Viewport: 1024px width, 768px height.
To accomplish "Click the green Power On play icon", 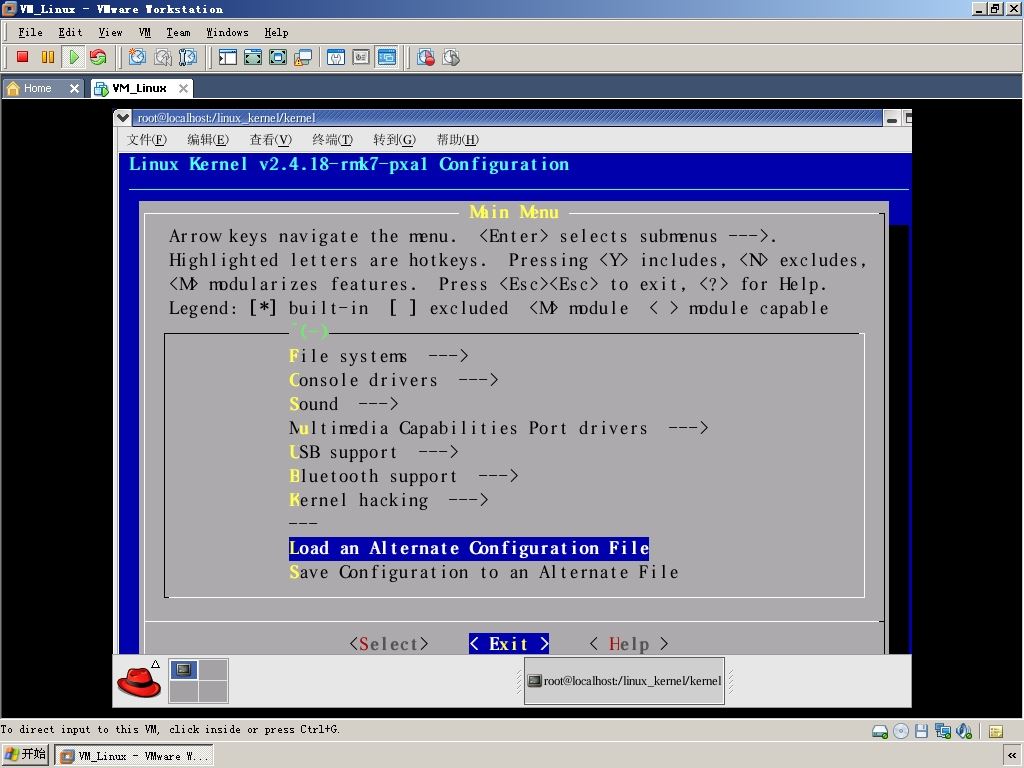I will (x=74, y=57).
